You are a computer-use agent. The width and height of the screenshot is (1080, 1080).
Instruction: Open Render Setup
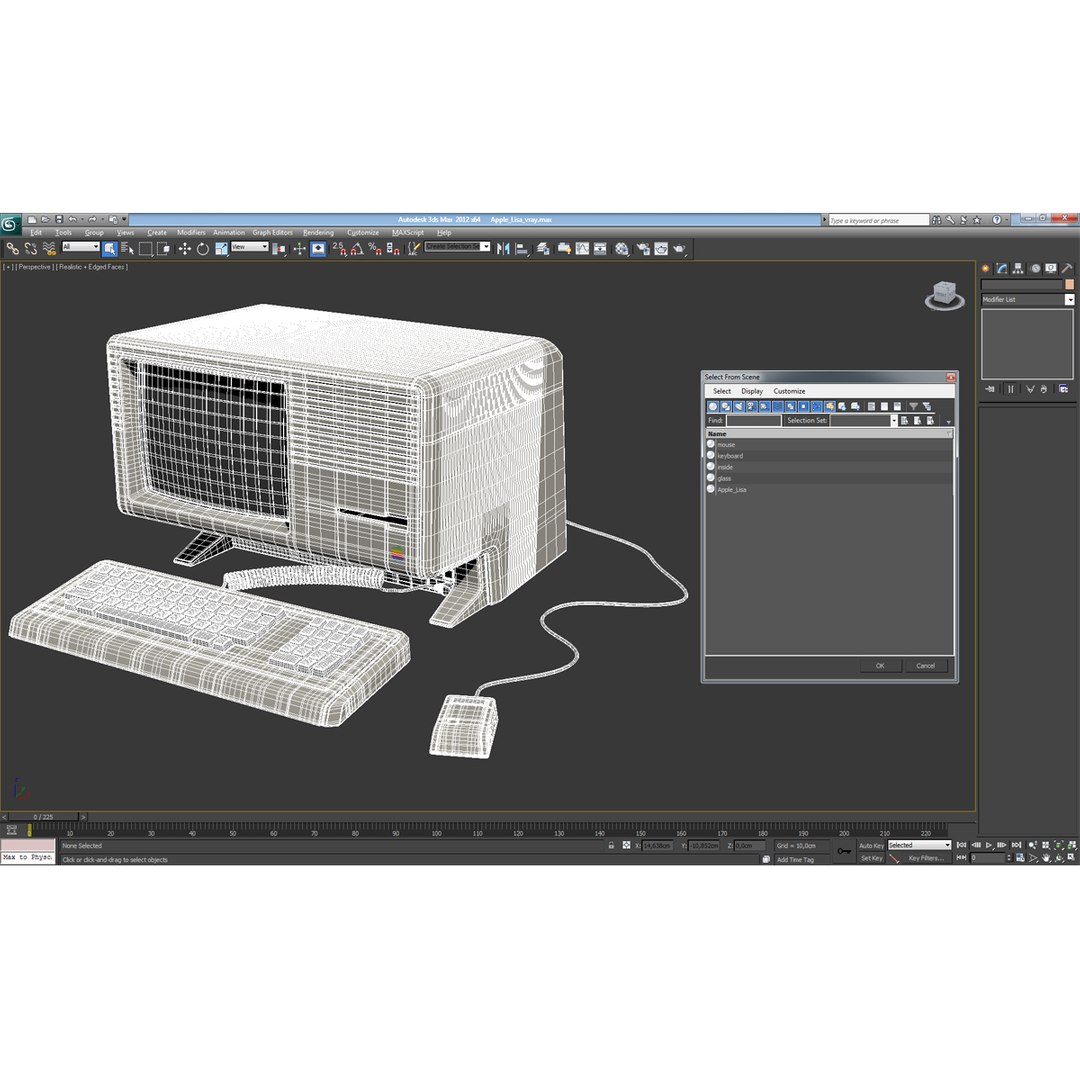tap(643, 249)
